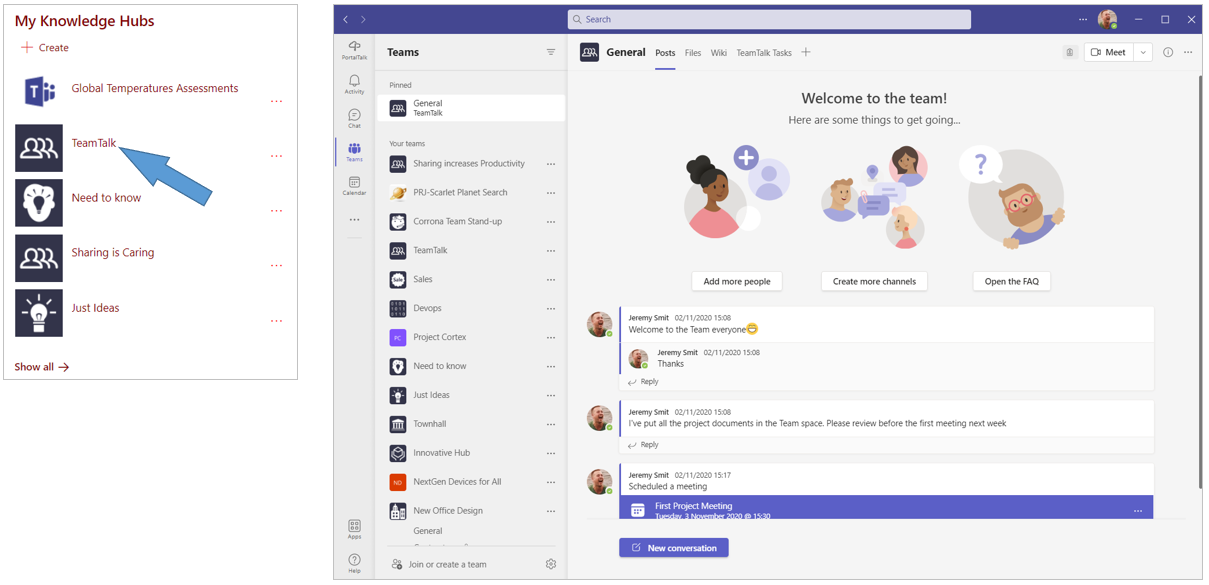Screen dimensions: 1209x585
Task: Open the Chat icon in sidebar
Action: (354, 119)
